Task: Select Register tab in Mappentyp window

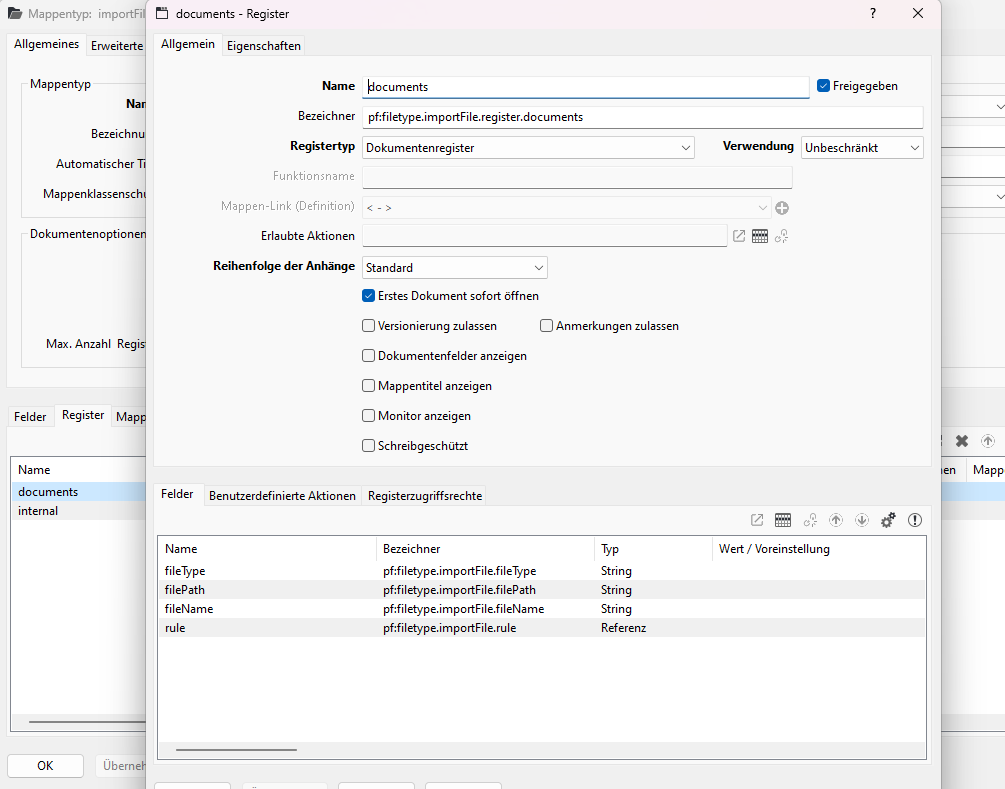Action: (x=83, y=415)
